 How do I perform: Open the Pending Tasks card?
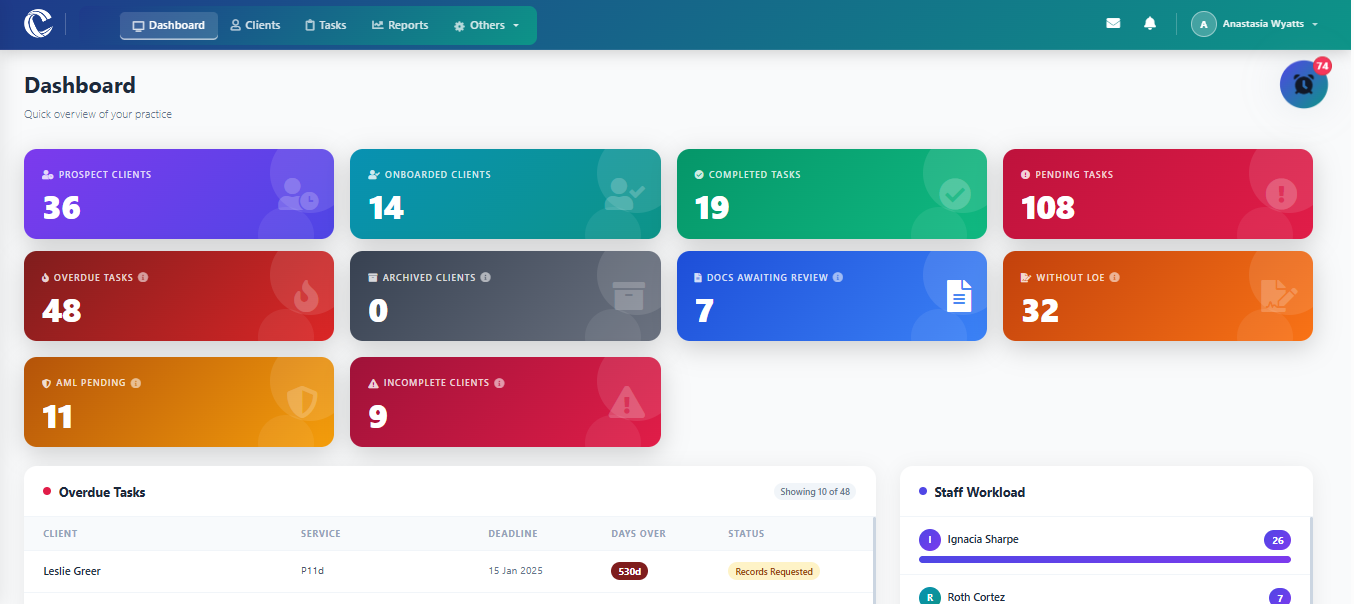click(x=1158, y=194)
